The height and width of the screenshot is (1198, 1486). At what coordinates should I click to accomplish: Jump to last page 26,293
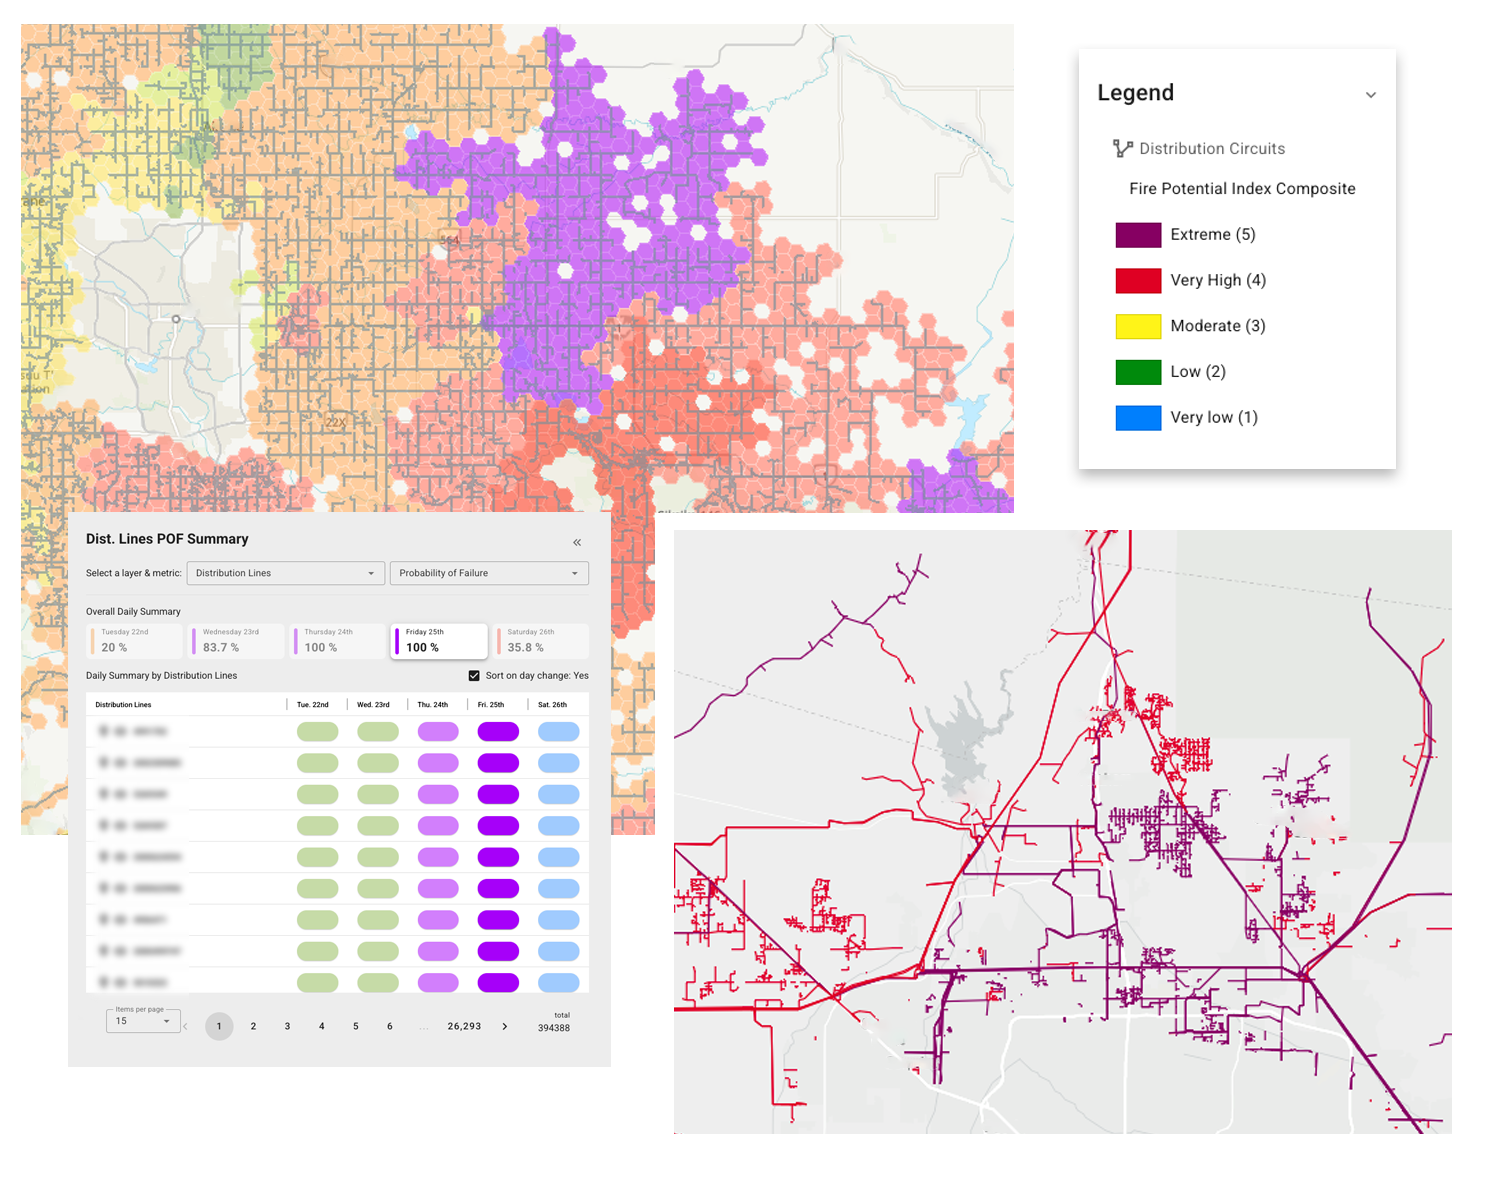tap(464, 1026)
